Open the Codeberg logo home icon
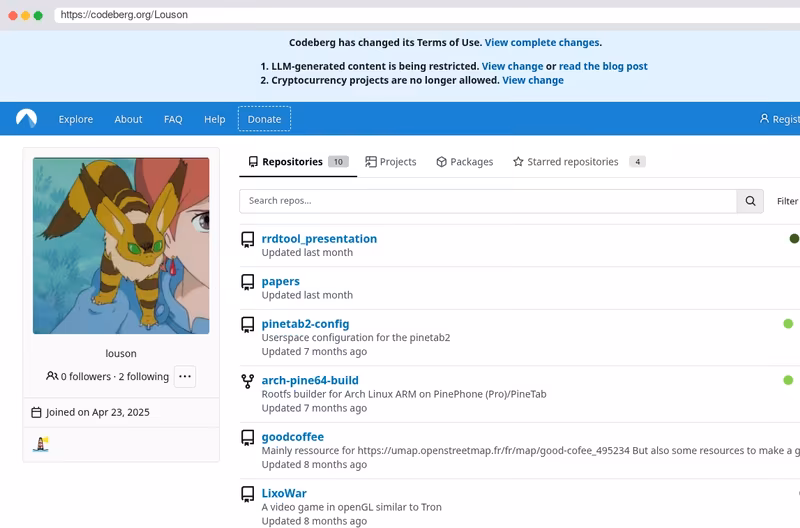800x528 pixels. pyautogui.click(x=27, y=118)
